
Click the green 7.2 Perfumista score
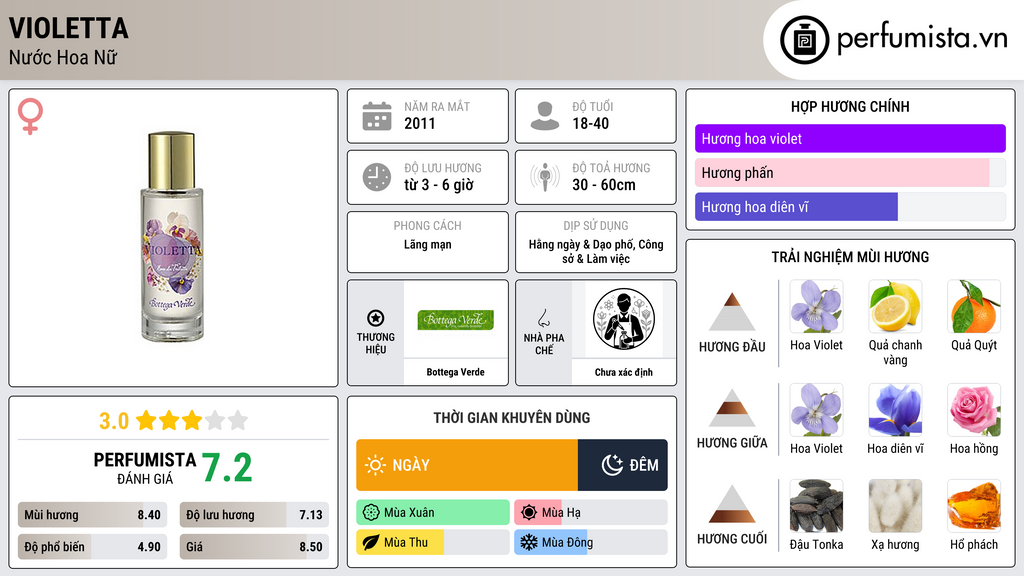coord(227,468)
